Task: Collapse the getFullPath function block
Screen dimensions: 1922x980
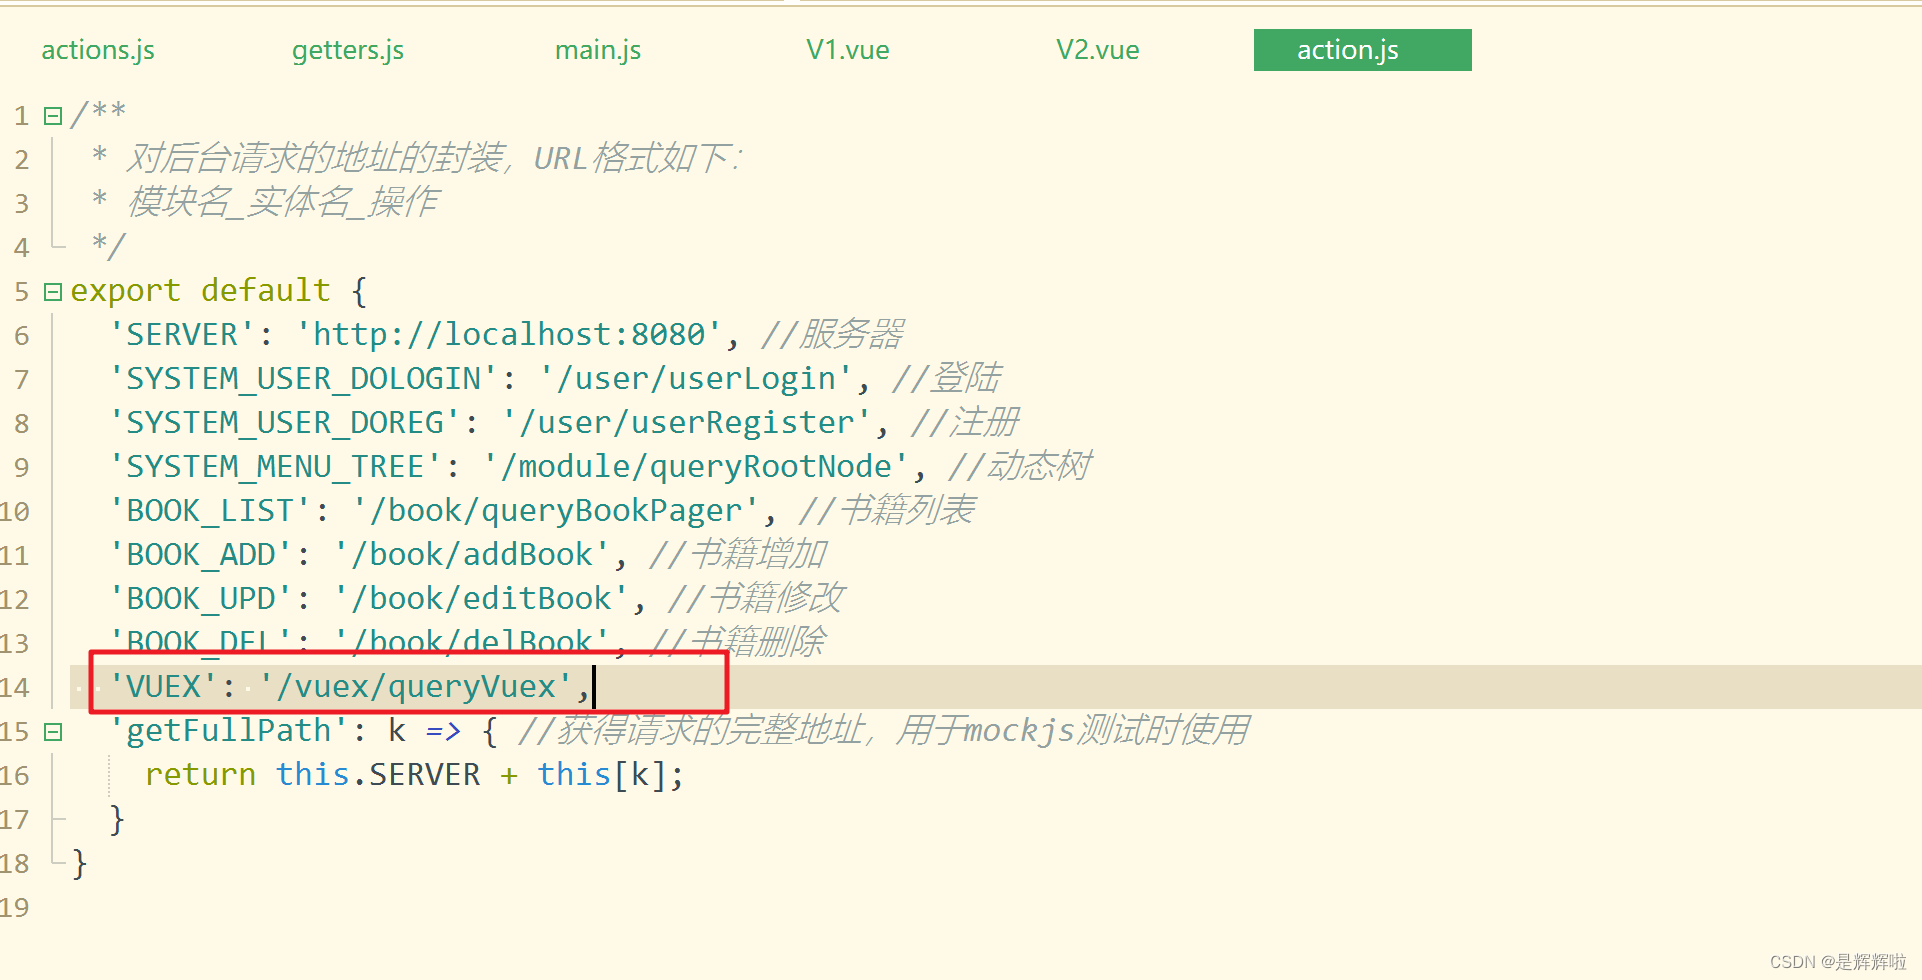Action: pyautogui.click(x=52, y=731)
